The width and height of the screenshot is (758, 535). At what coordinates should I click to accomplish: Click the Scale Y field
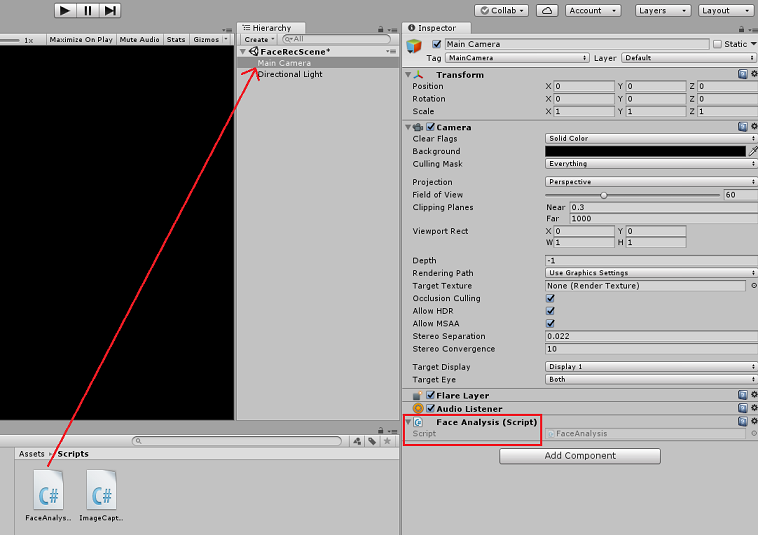pos(656,112)
